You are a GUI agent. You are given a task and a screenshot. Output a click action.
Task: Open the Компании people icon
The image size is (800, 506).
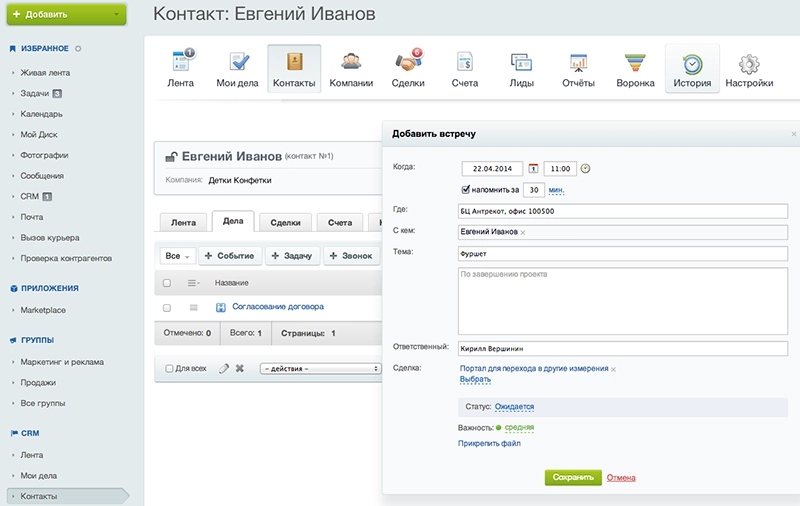[x=351, y=63]
